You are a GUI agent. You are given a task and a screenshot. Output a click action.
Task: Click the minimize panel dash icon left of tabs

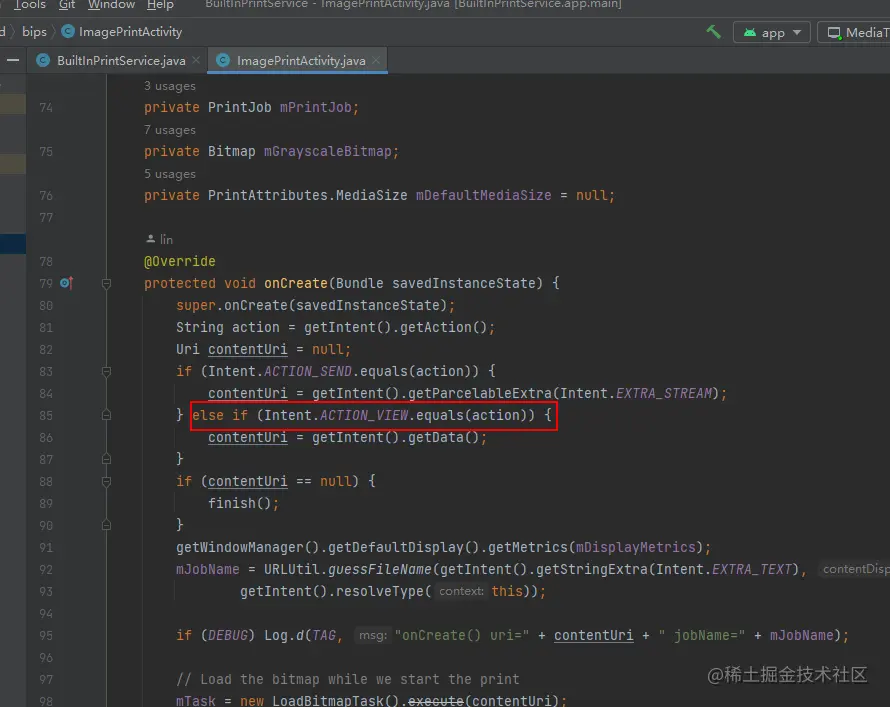[13, 60]
